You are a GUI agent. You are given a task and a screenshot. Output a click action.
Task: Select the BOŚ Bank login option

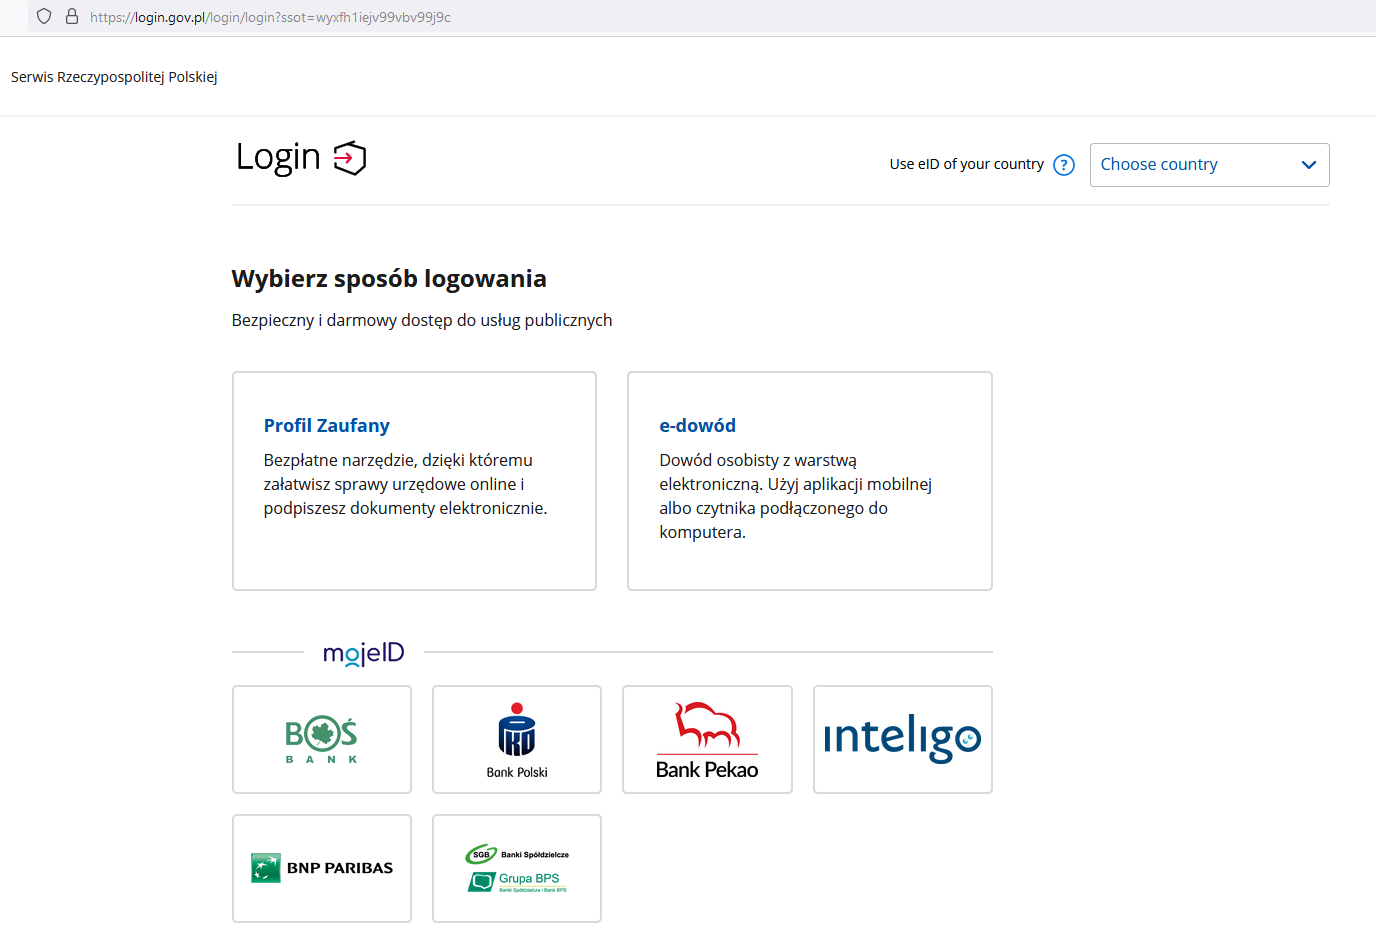pyautogui.click(x=321, y=739)
